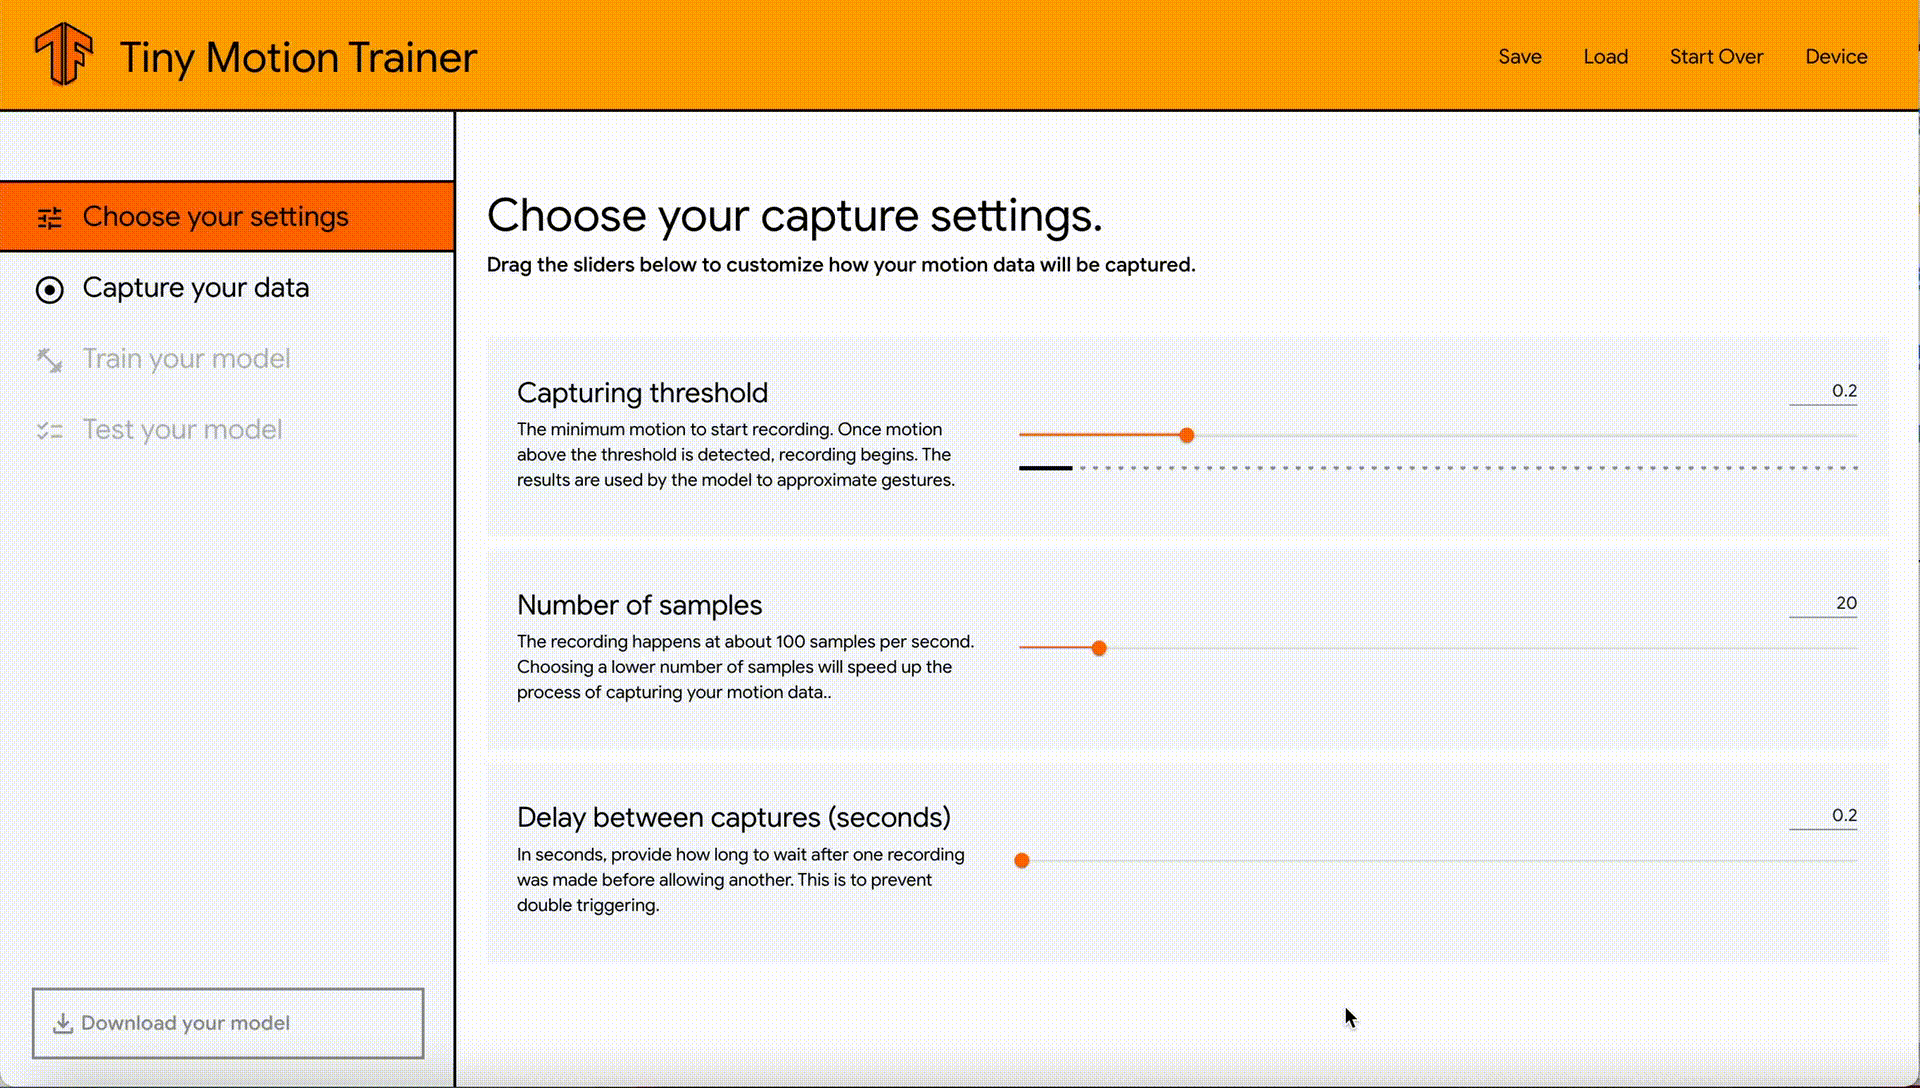Click the Start Over menu option
The image size is (1920, 1088).
[1717, 57]
